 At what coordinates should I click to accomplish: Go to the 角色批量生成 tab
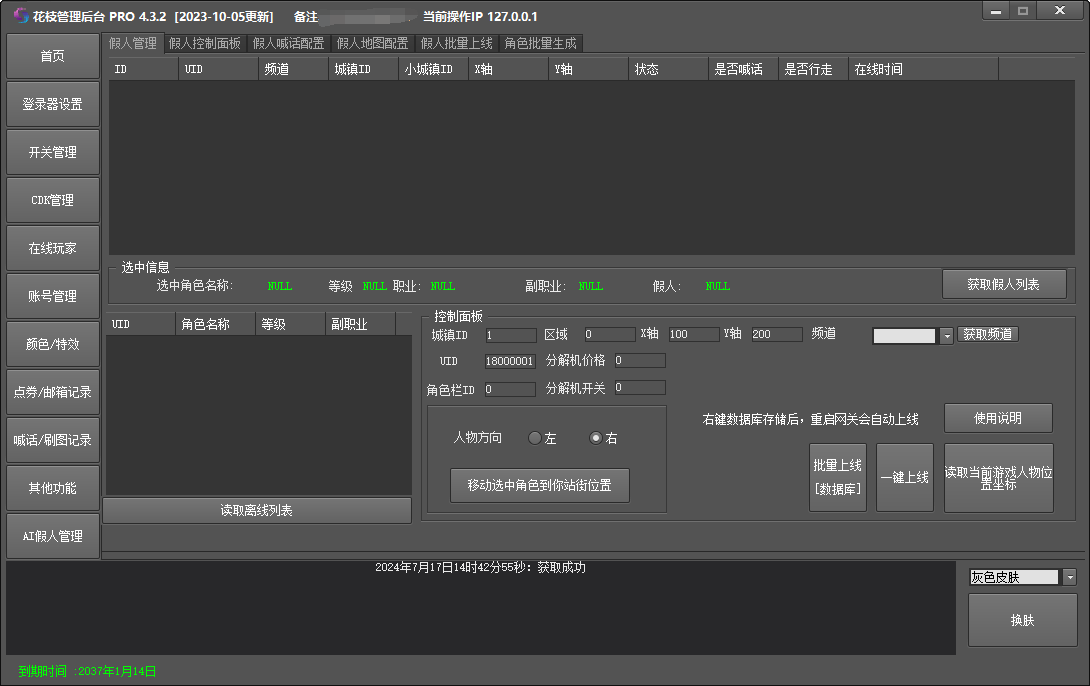tap(540, 43)
